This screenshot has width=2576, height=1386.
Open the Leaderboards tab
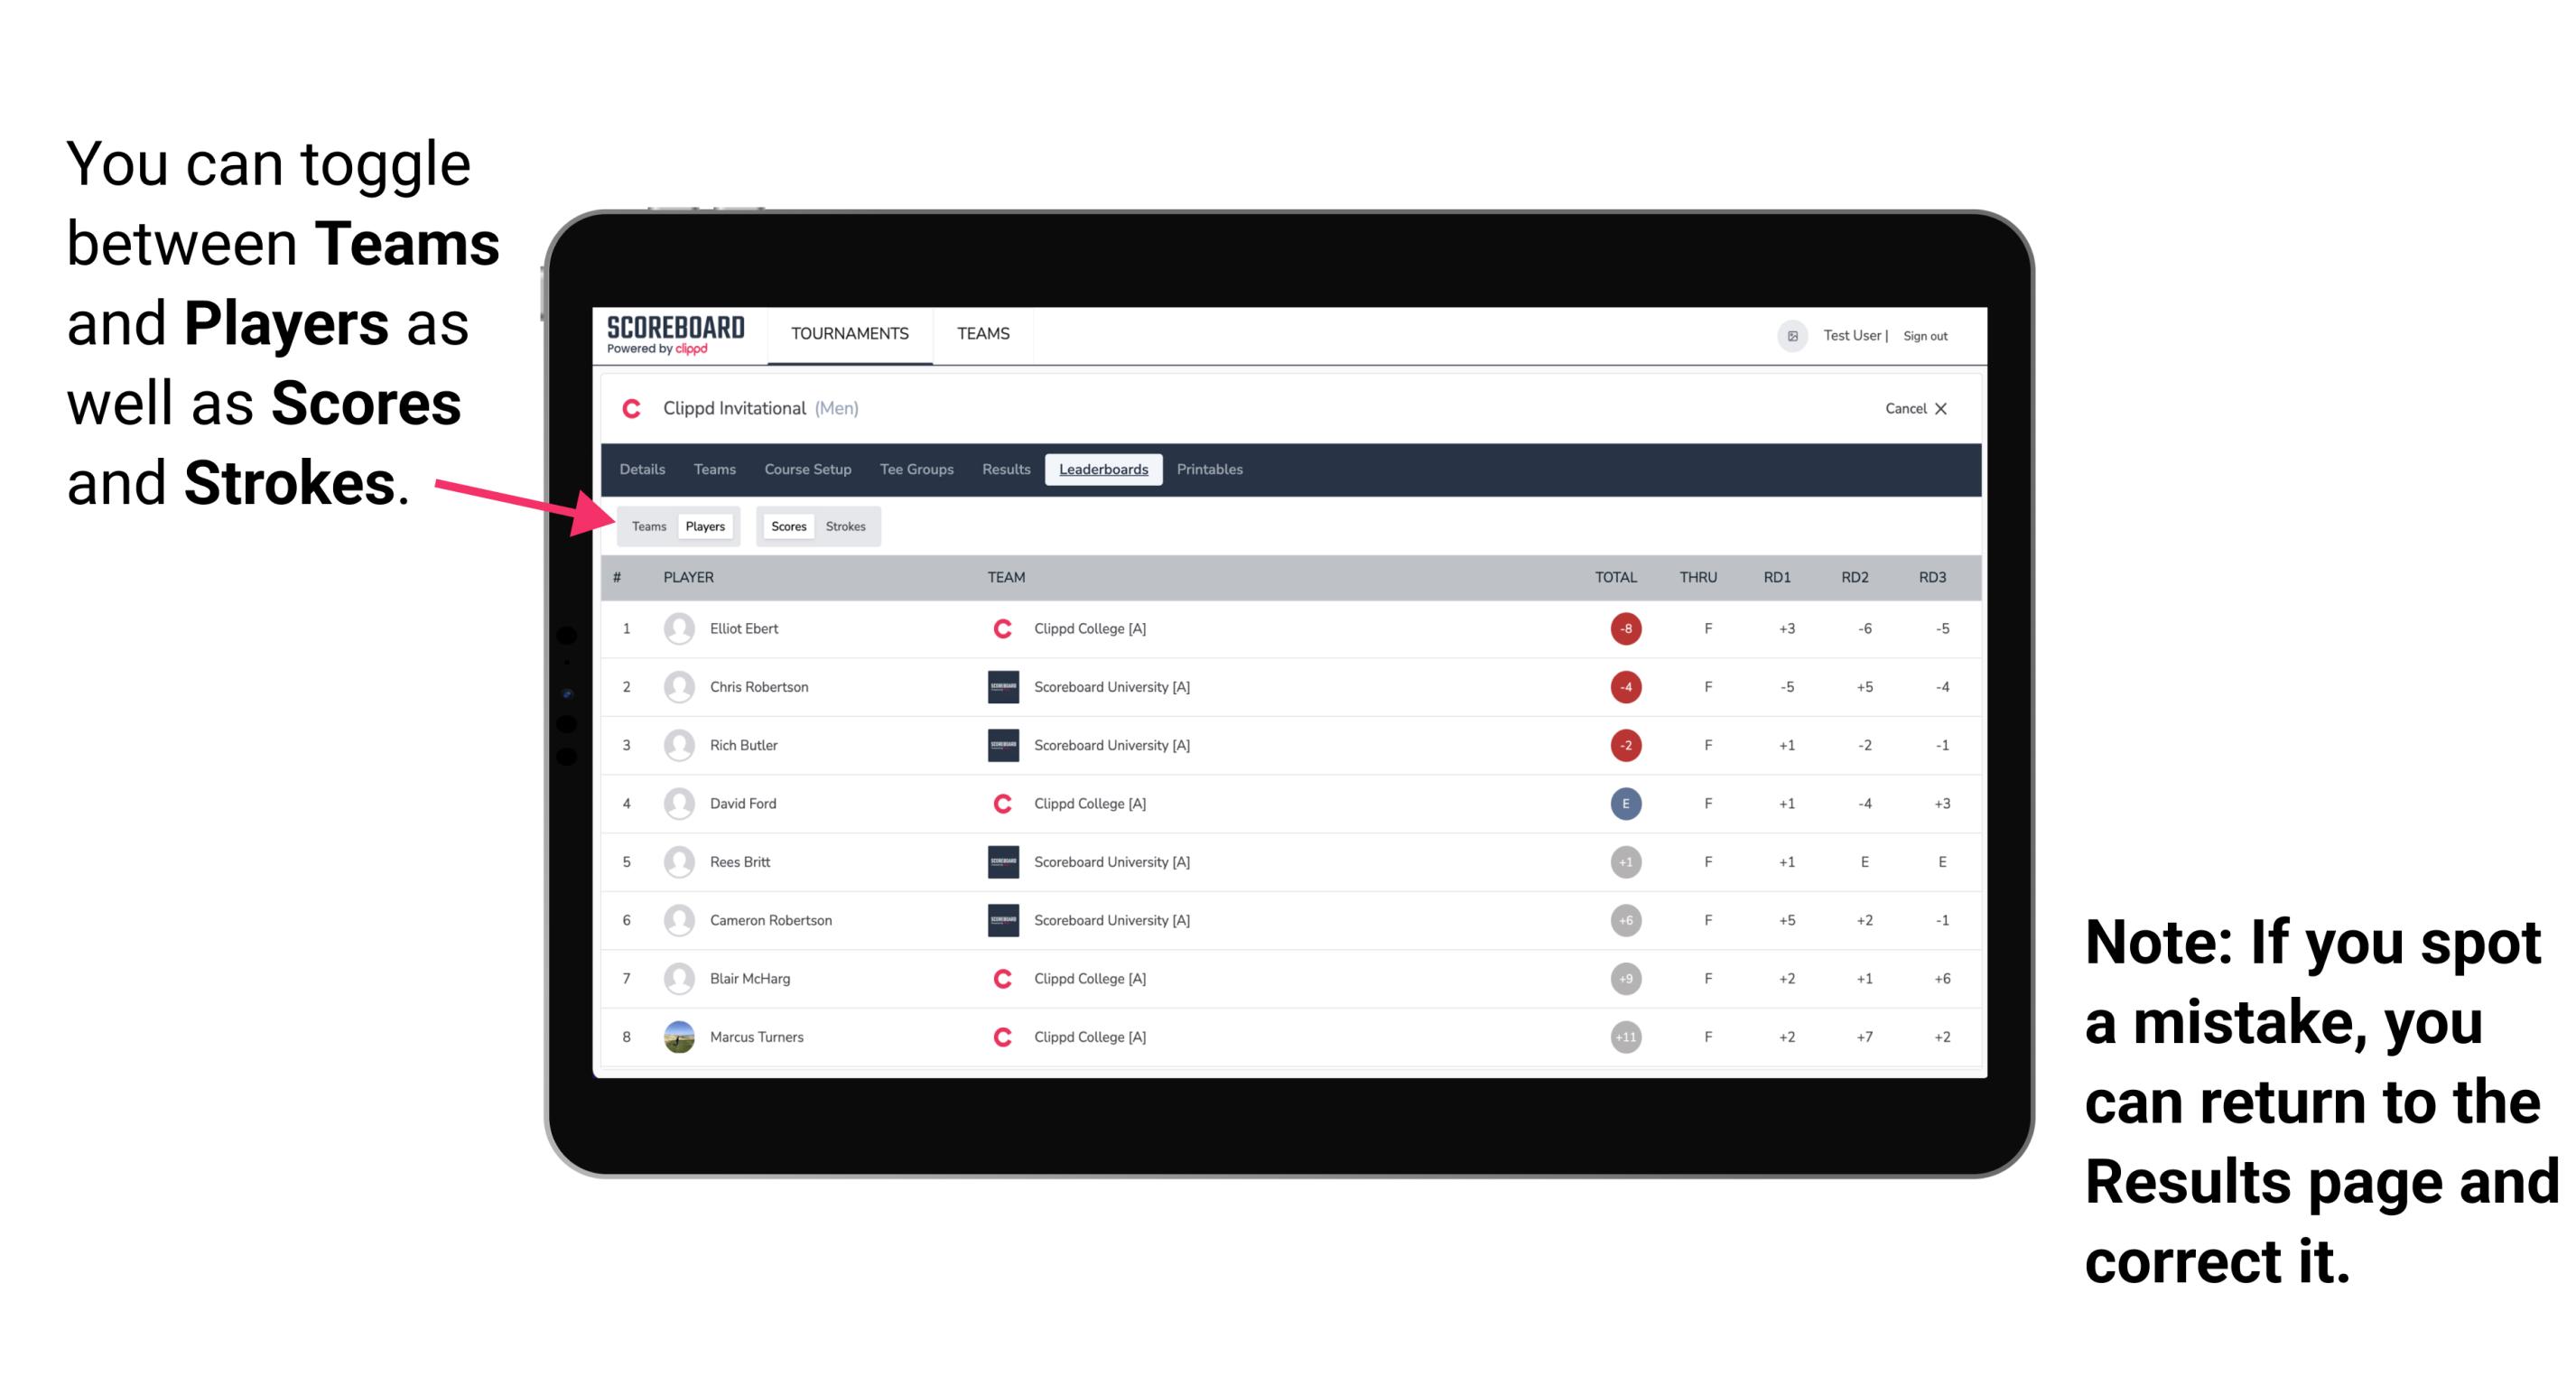[x=1103, y=470]
